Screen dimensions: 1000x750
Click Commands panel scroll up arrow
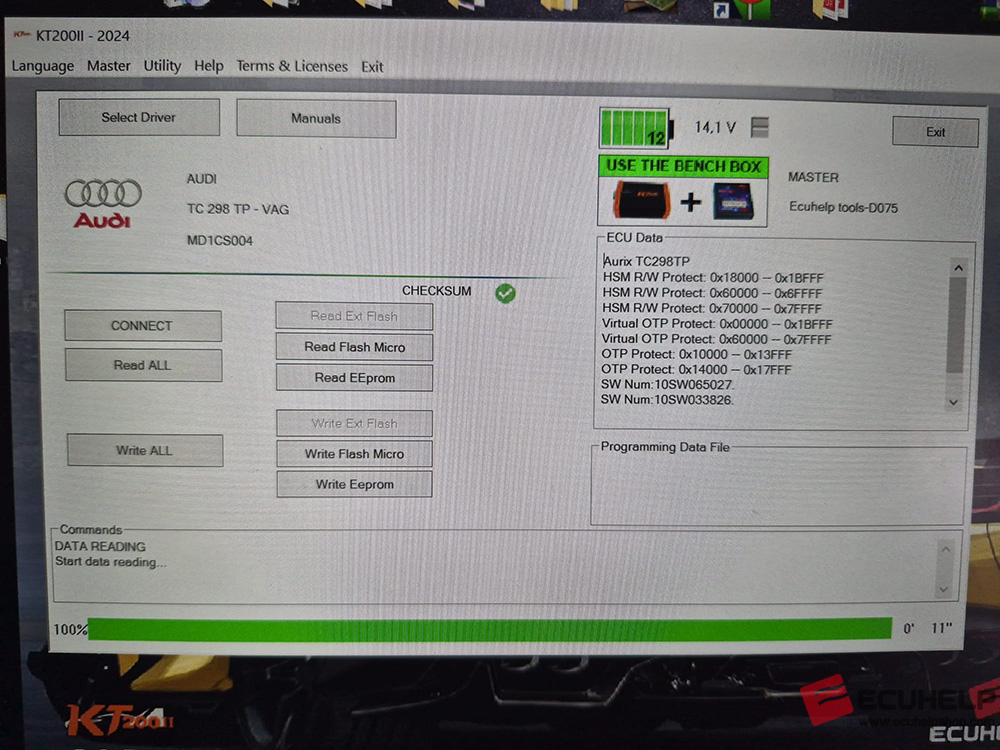click(946, 549)
